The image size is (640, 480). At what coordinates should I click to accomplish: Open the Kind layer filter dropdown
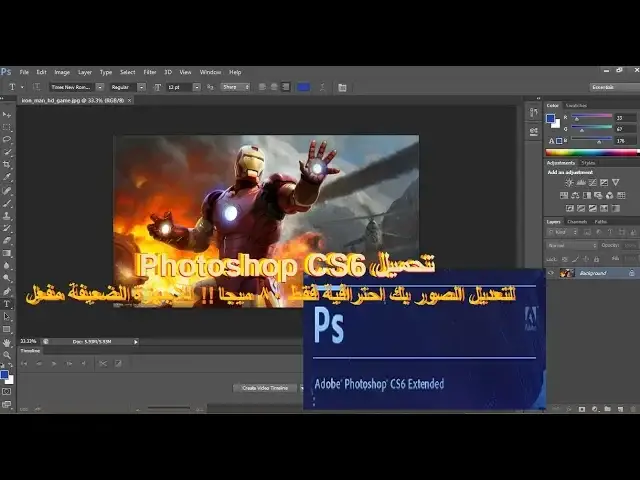[562, 232]
